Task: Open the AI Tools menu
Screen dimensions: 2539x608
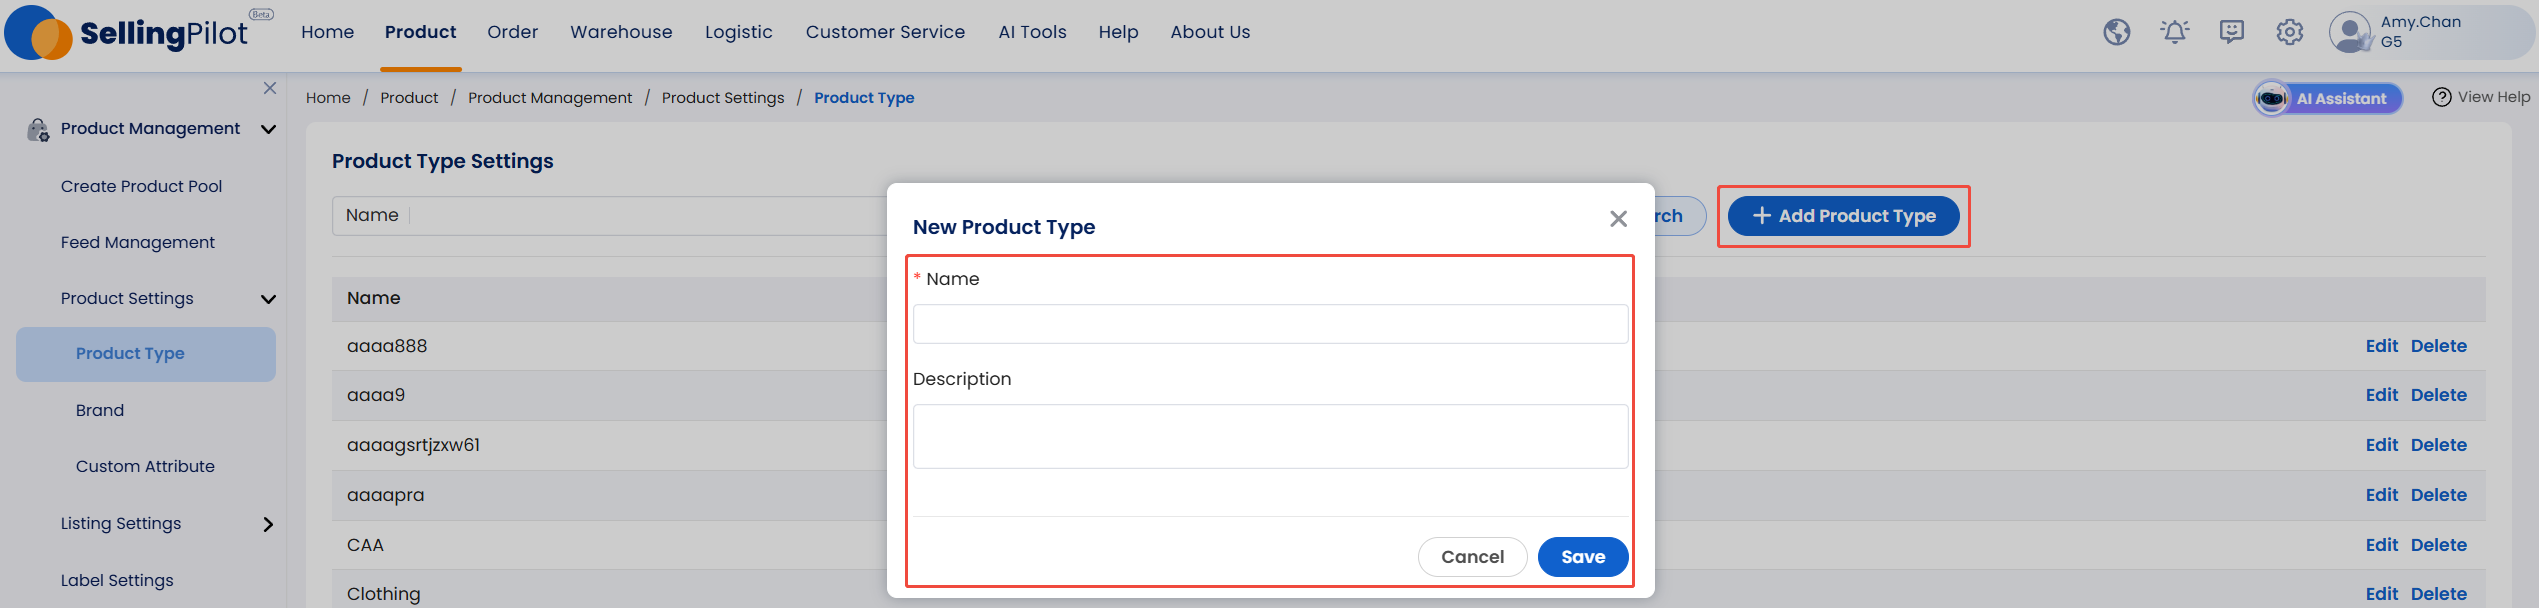Action: [x=1032, y=32]
